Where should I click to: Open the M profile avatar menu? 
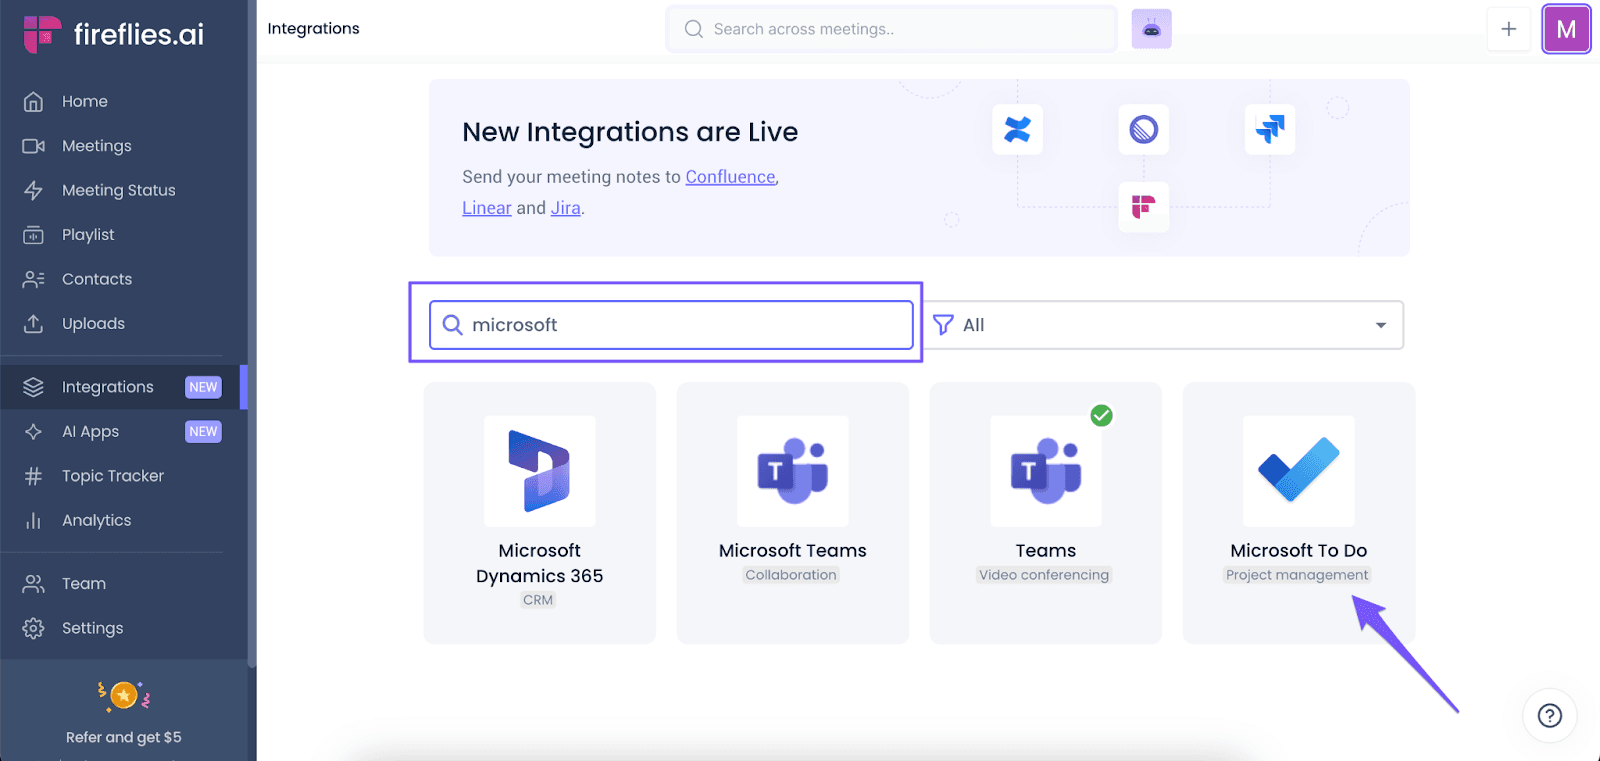pyautogui.click(x=1566, y=29)
